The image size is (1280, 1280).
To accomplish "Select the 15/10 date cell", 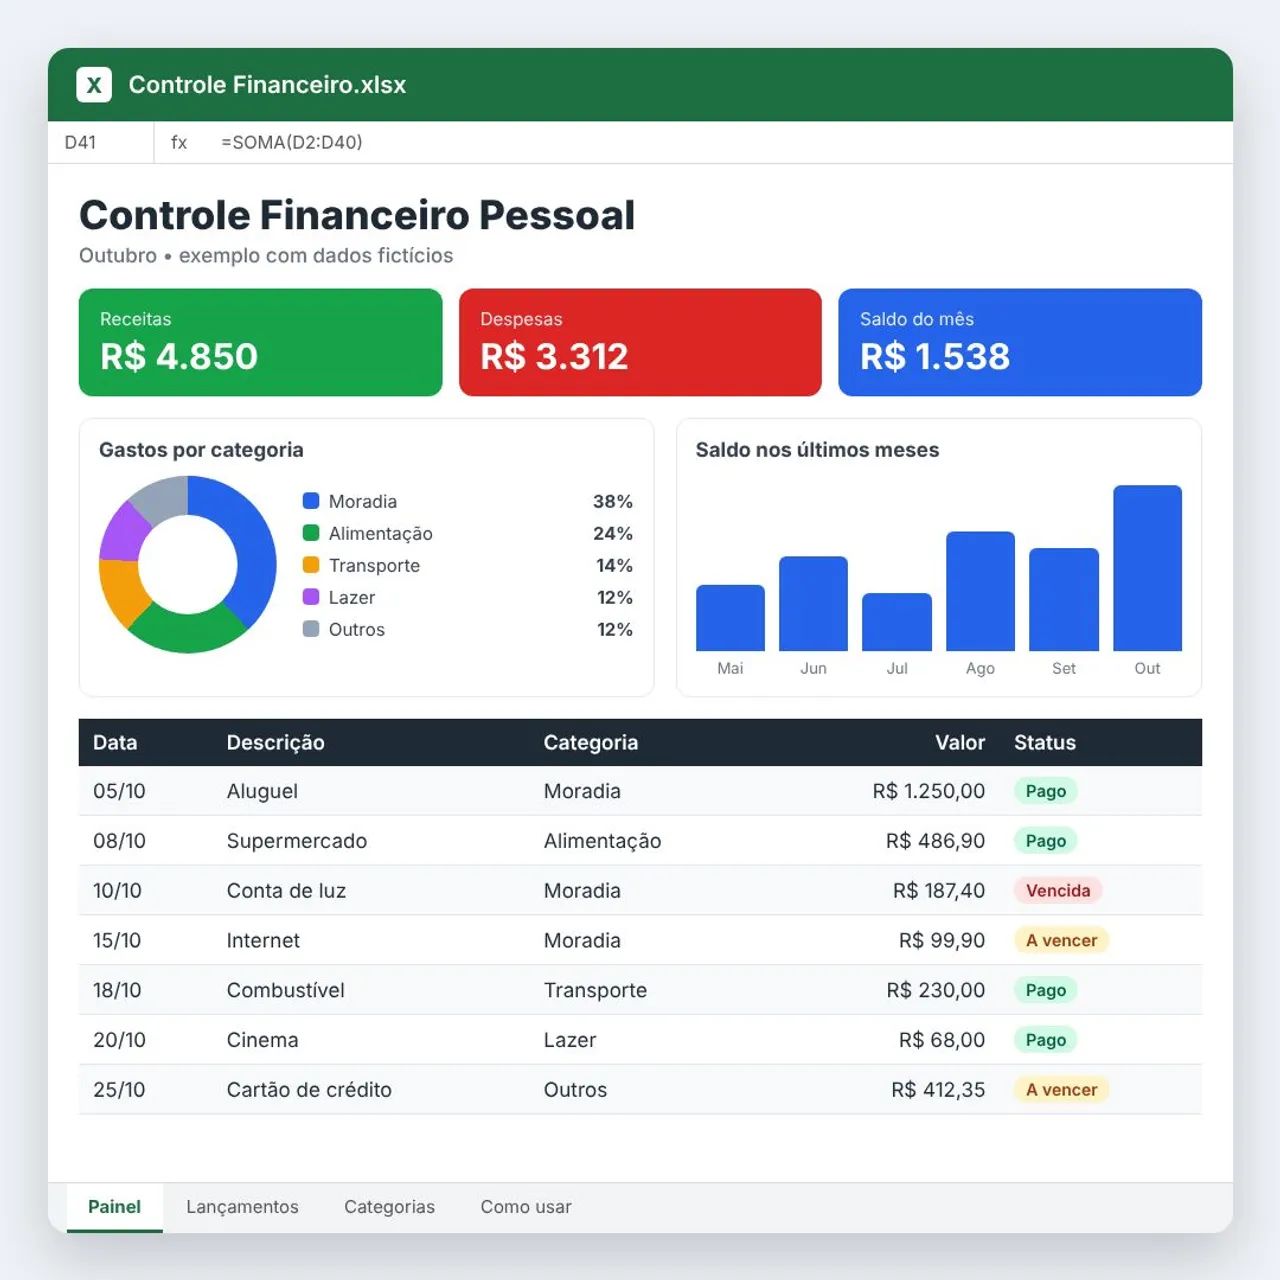I will click(x=117, y=941).
